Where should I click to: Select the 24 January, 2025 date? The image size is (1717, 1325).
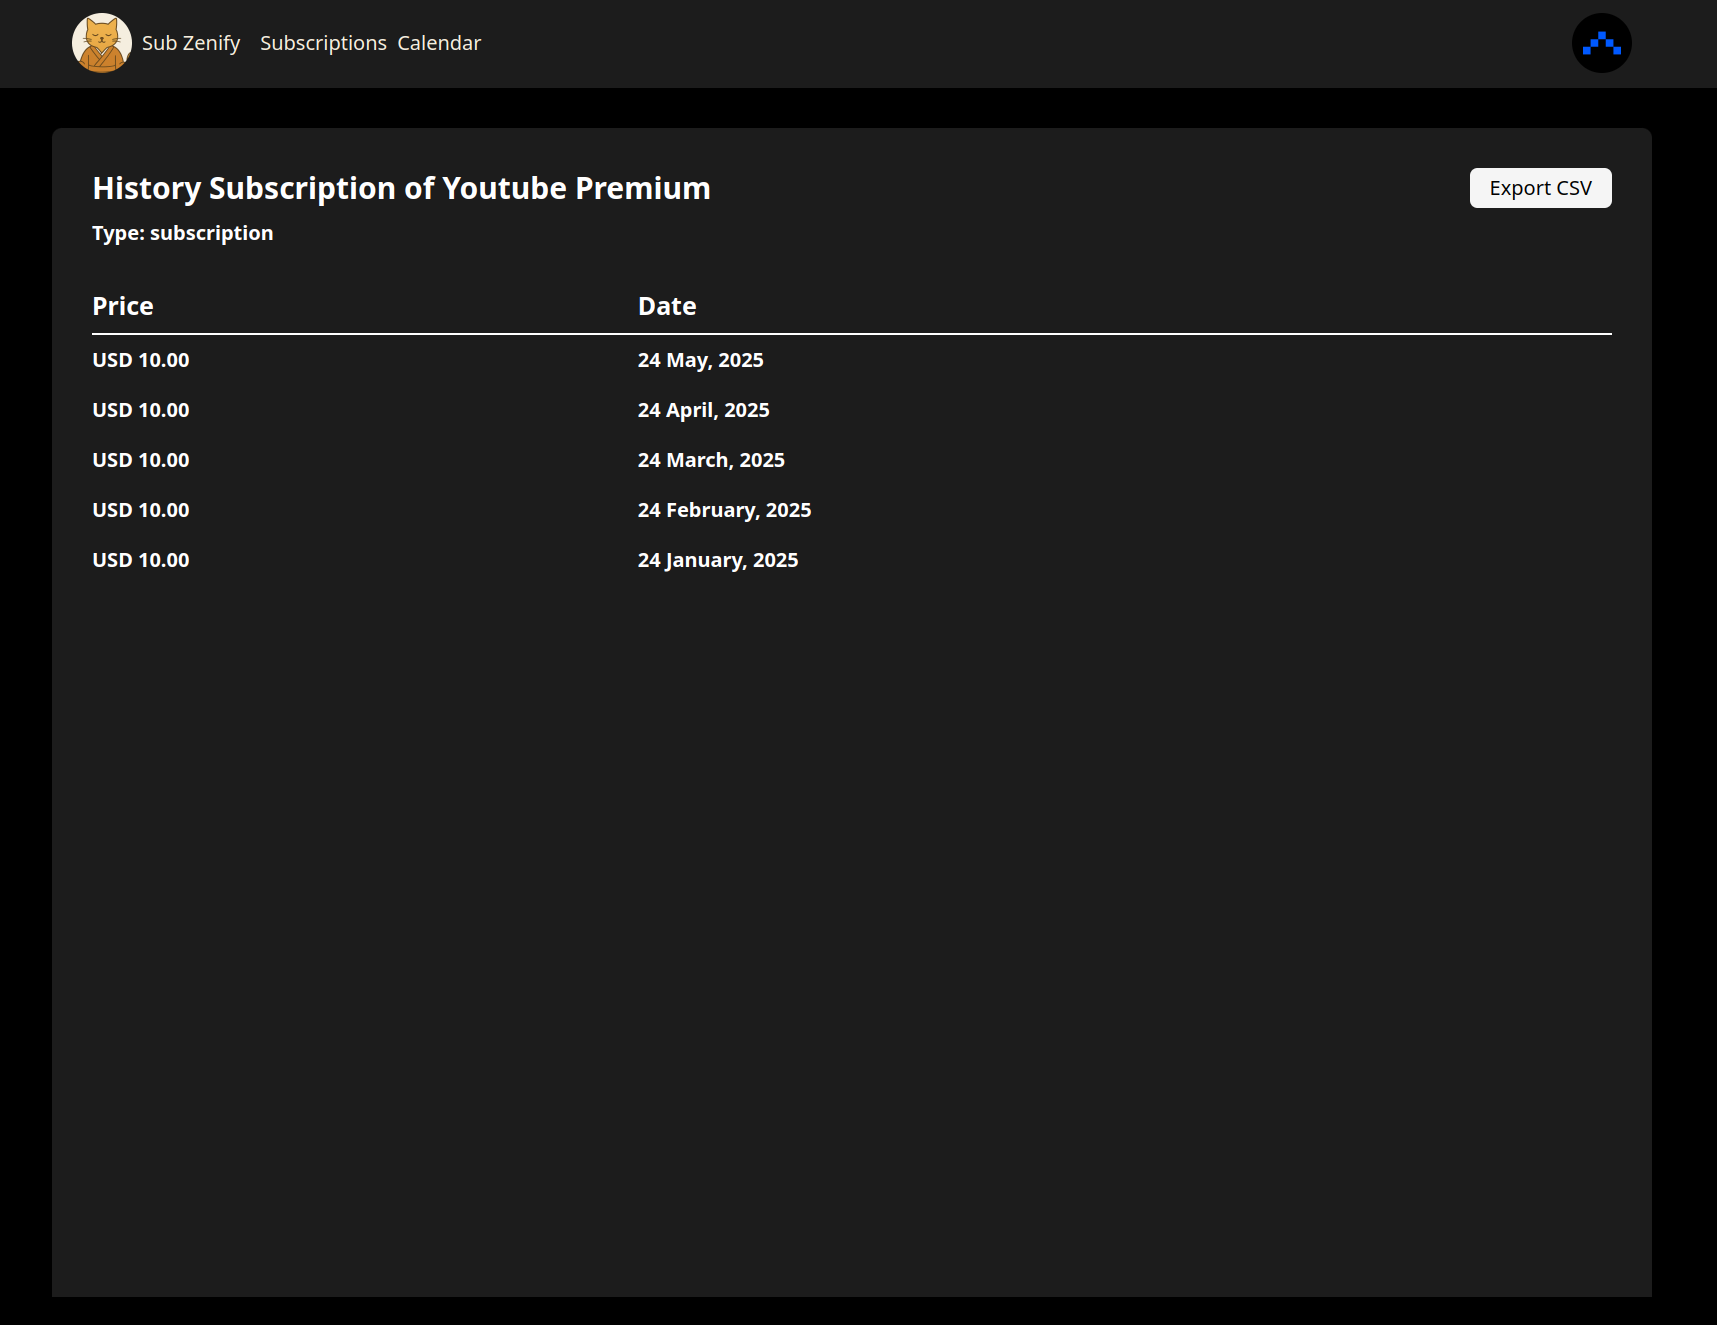click(717, 560)
